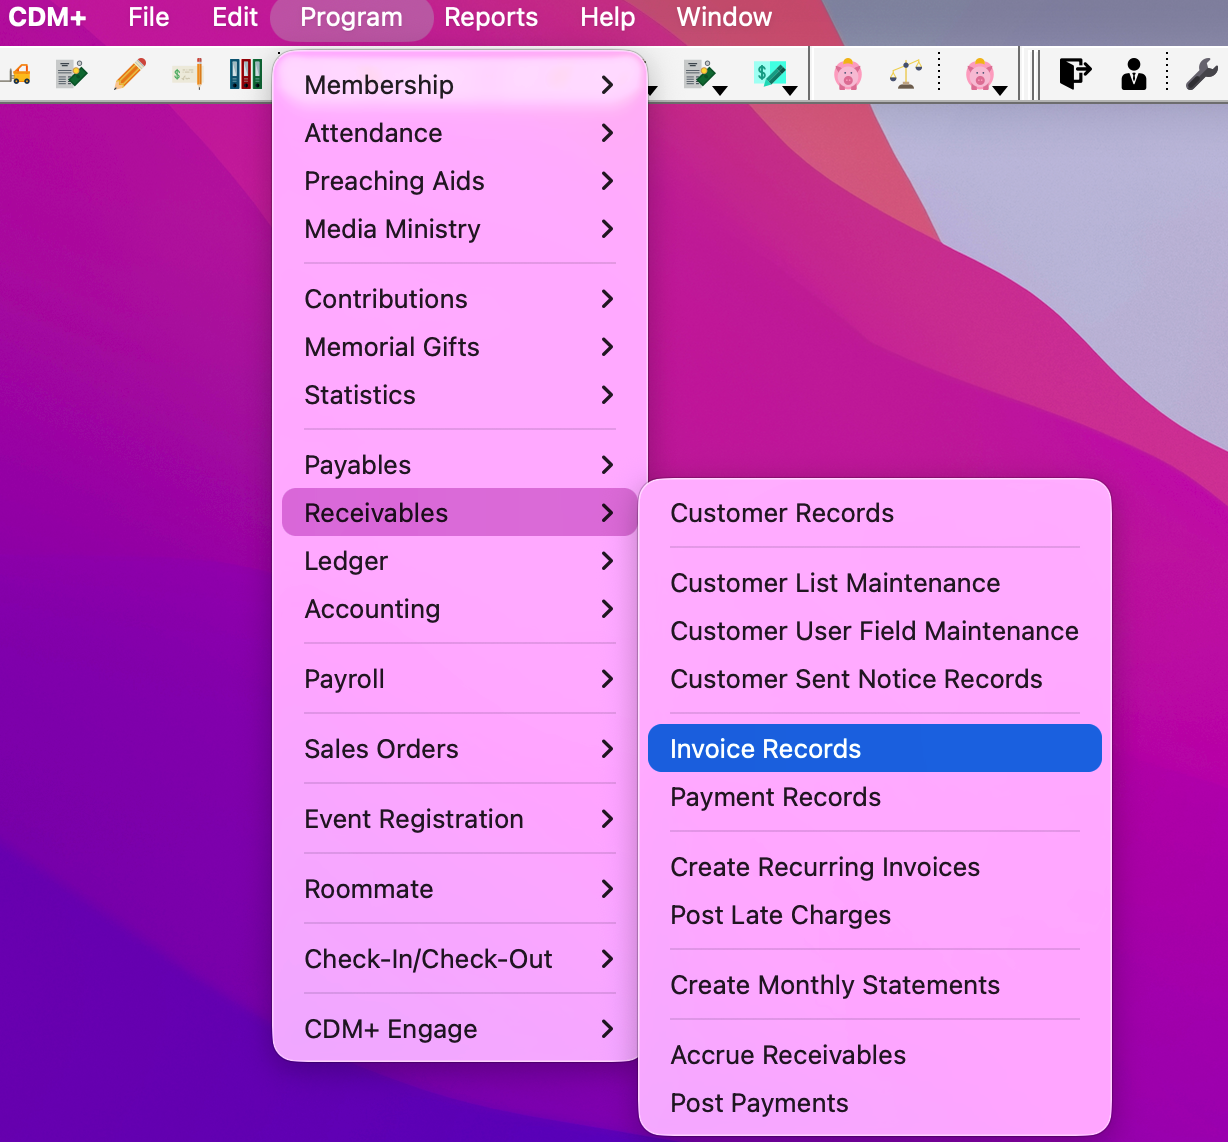
Task: Click the Program menu bar item
Action: pos(351,18)
